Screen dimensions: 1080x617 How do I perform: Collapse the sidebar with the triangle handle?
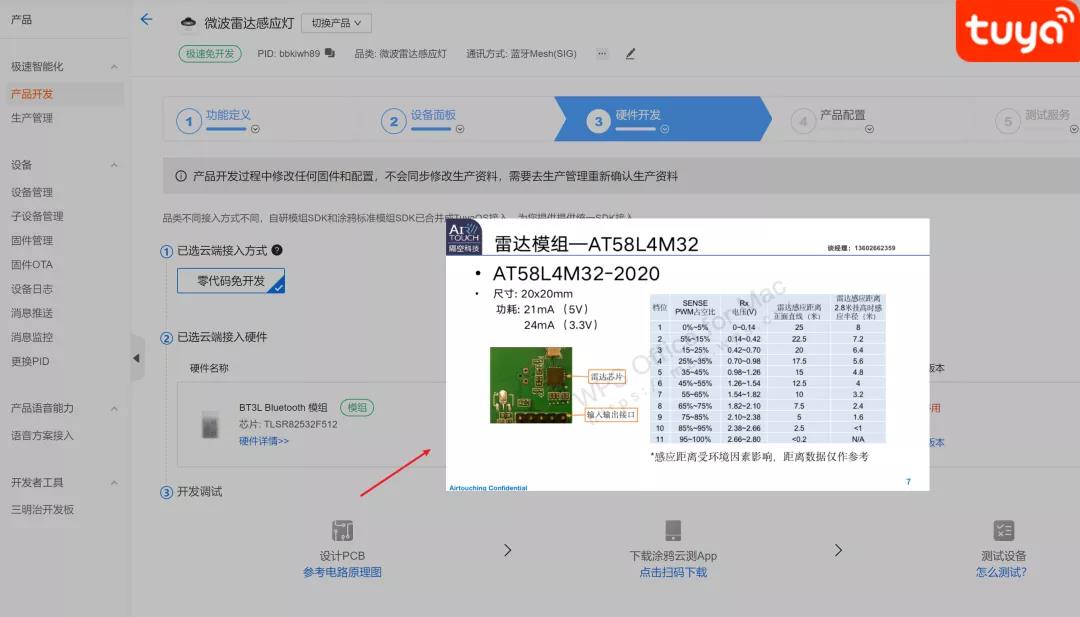point(137,358)
